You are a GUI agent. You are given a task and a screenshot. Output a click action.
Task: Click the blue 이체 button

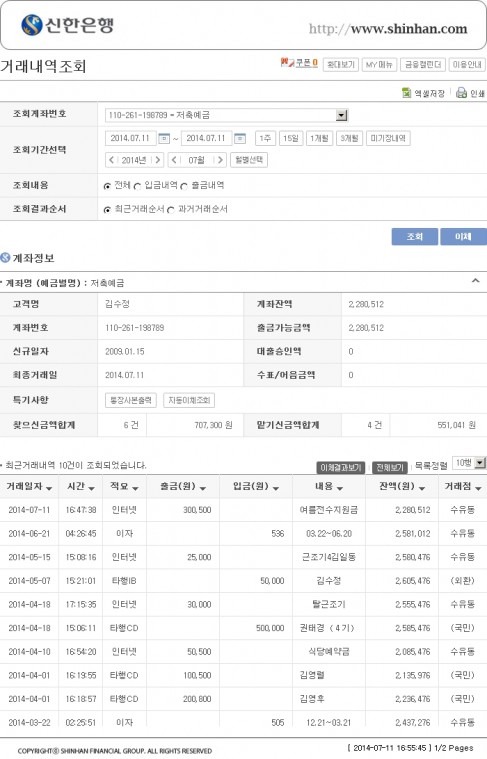(463, 236)
